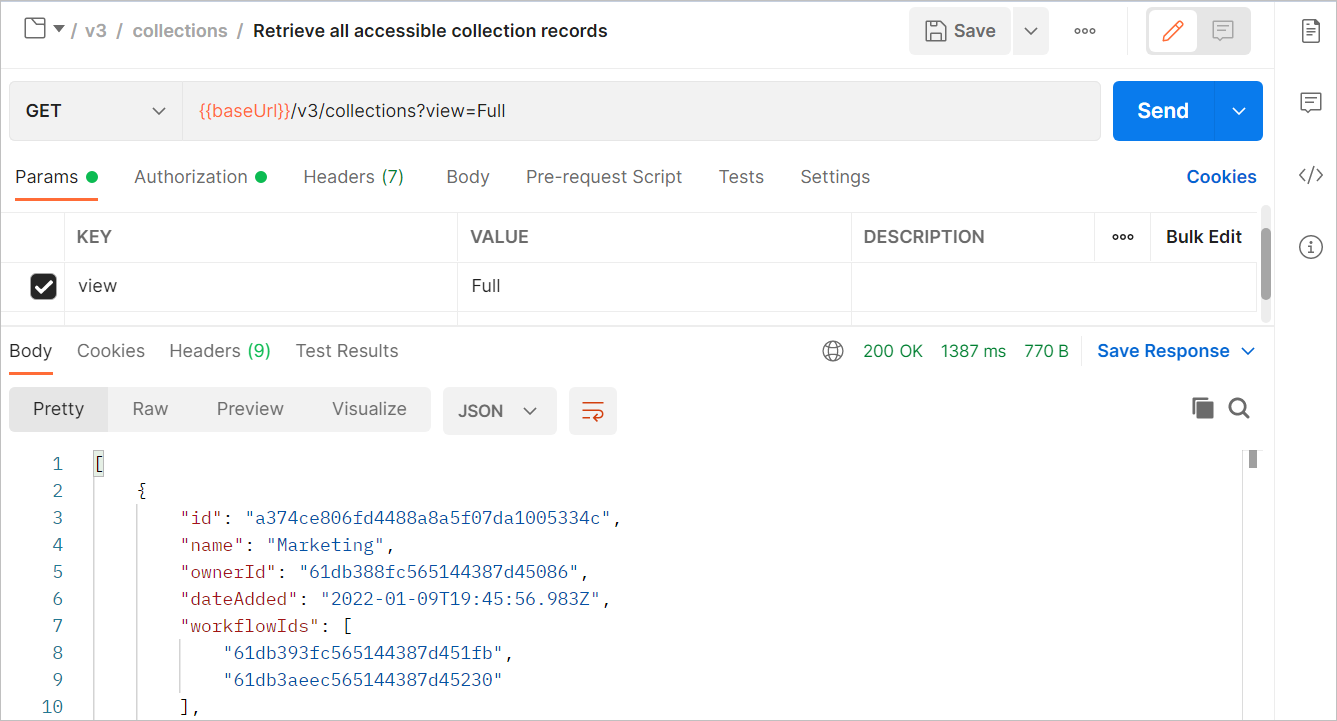Open the GET request method dropdown

pos(95,111)
